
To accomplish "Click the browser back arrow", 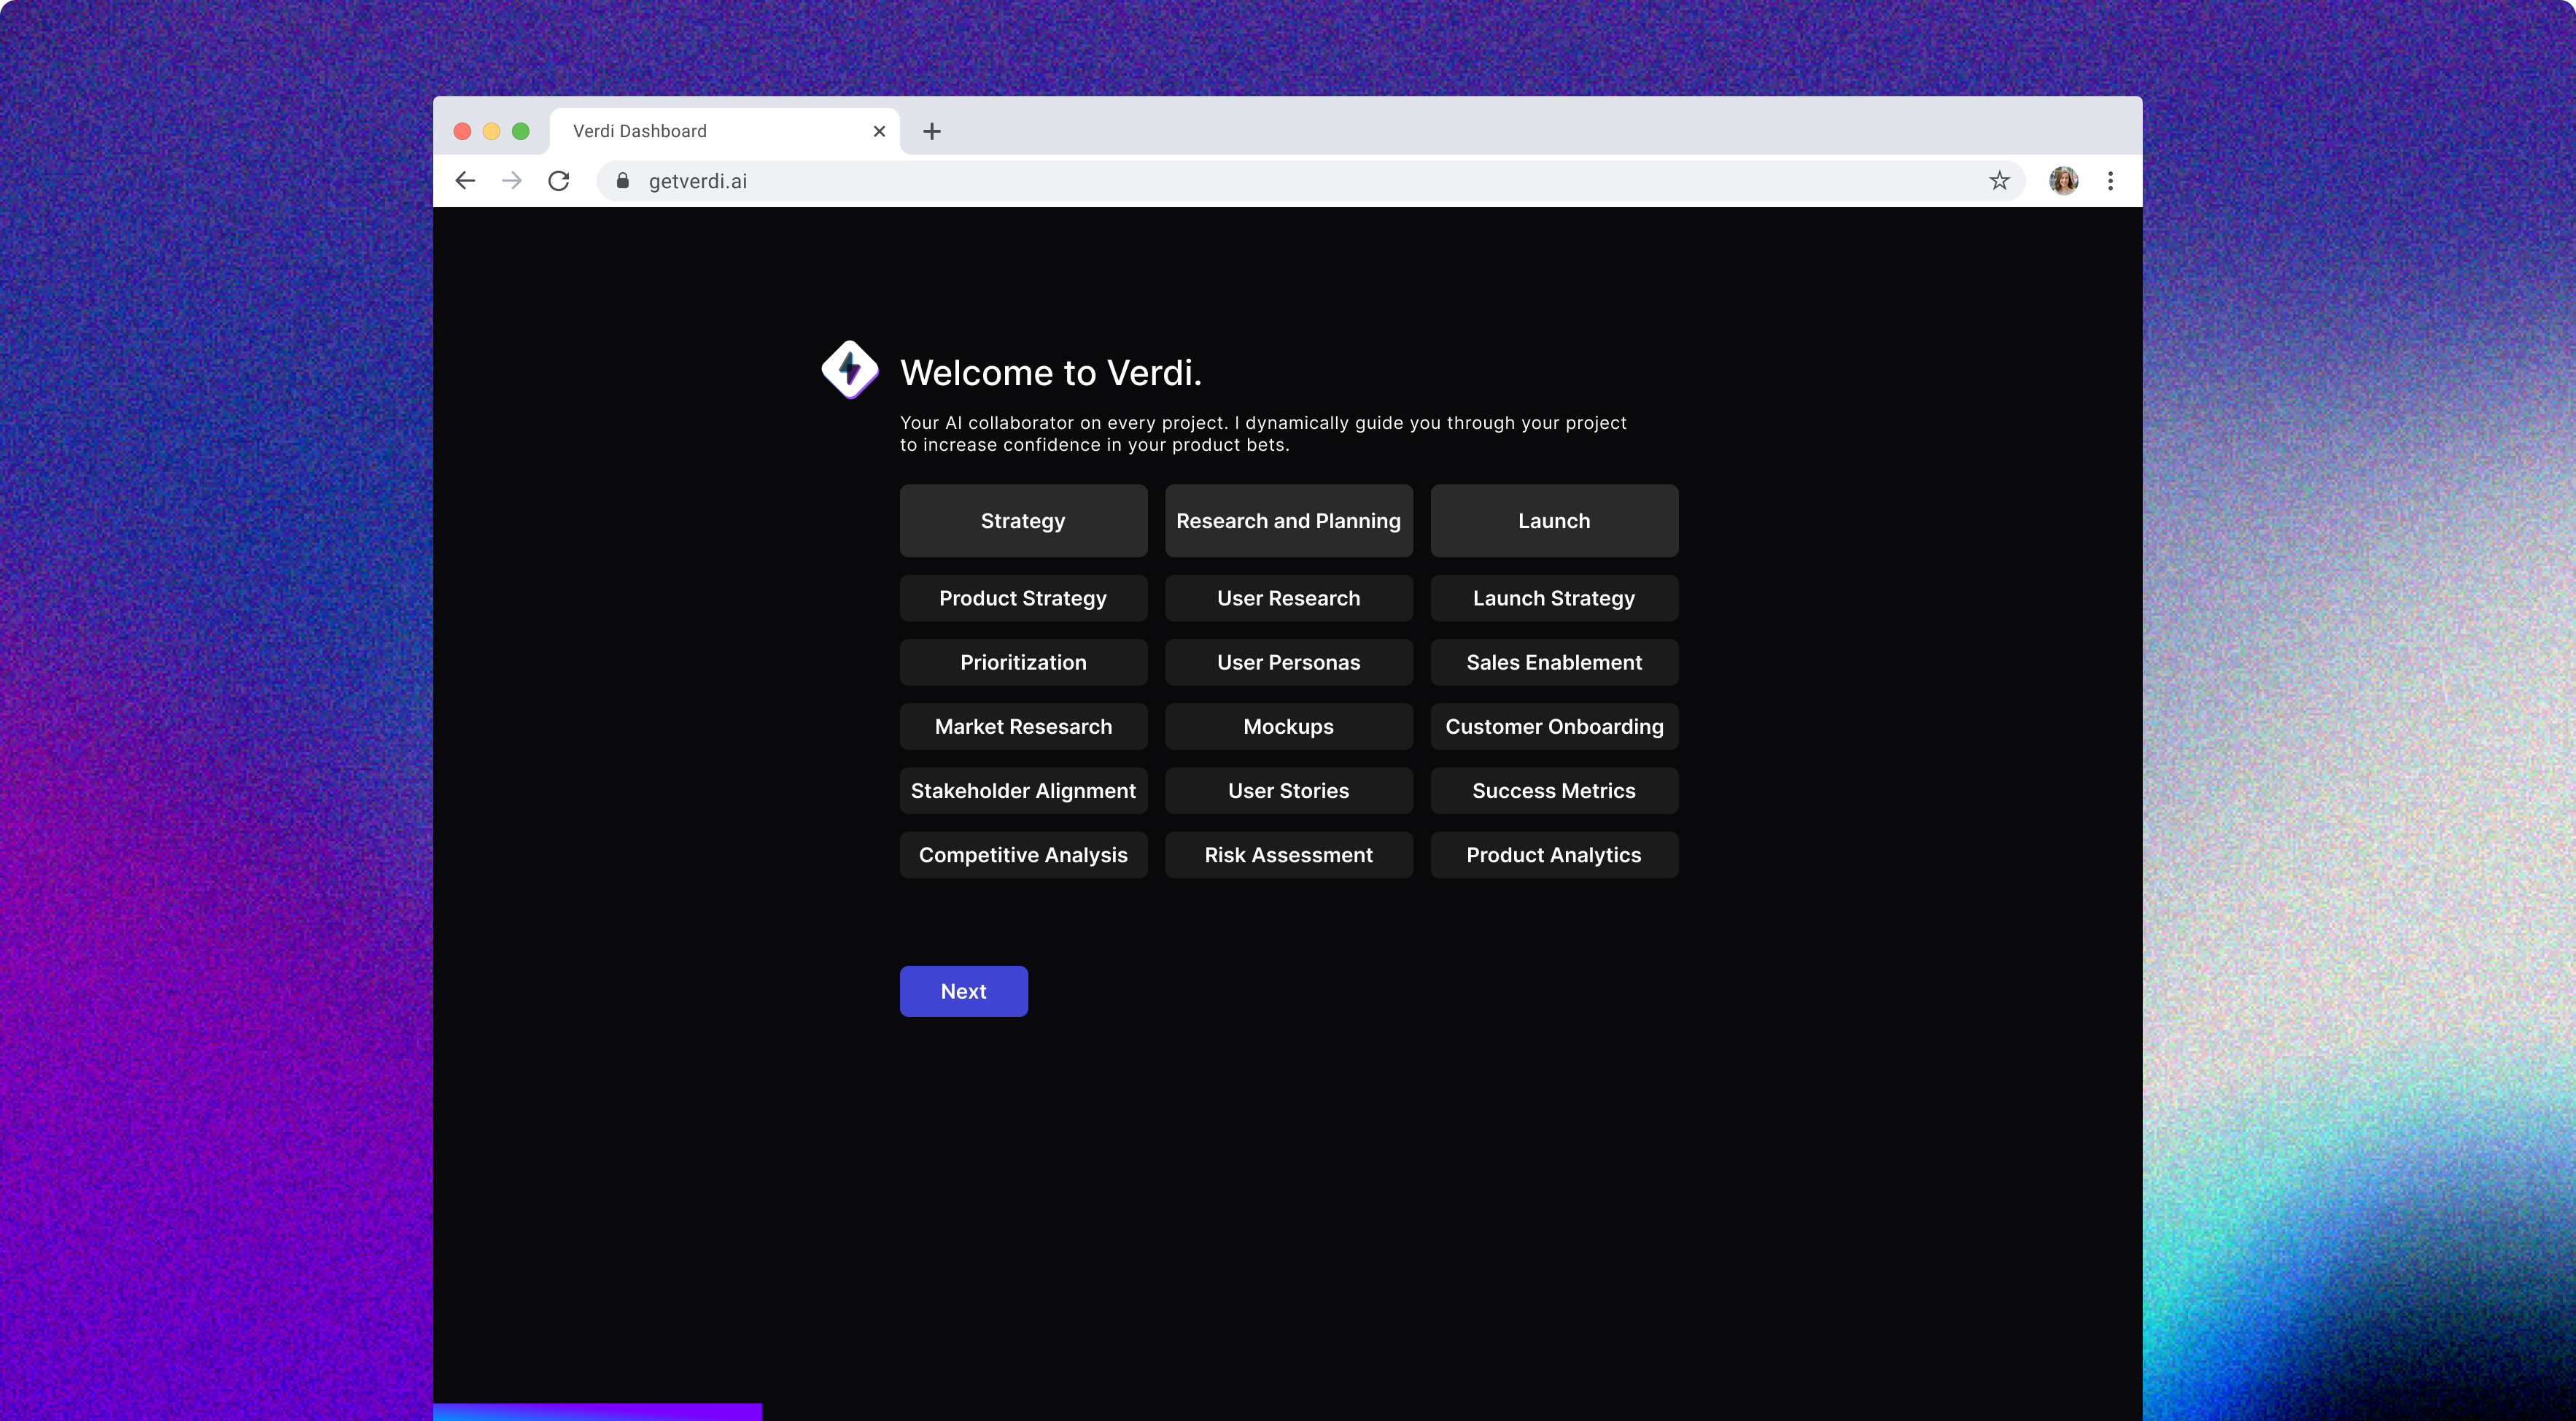I will 465,181.
